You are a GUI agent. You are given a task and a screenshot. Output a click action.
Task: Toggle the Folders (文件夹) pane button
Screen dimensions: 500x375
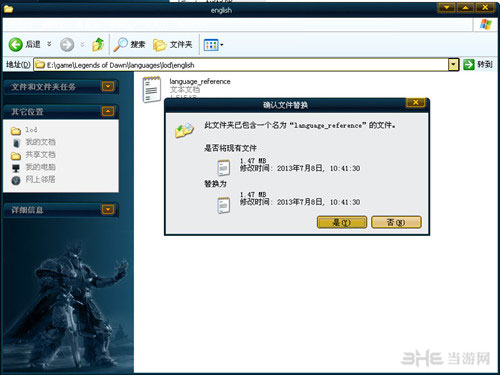(x=173, y=44)
